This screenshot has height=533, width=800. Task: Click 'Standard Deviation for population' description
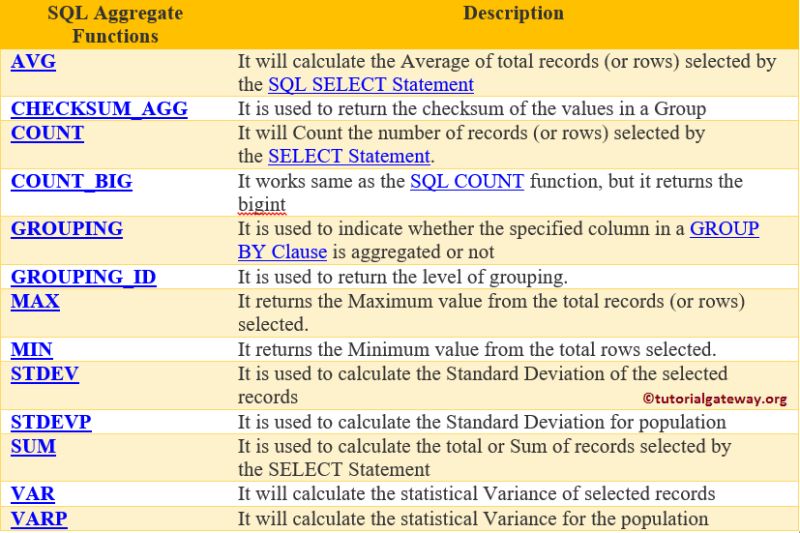[482, 422]
